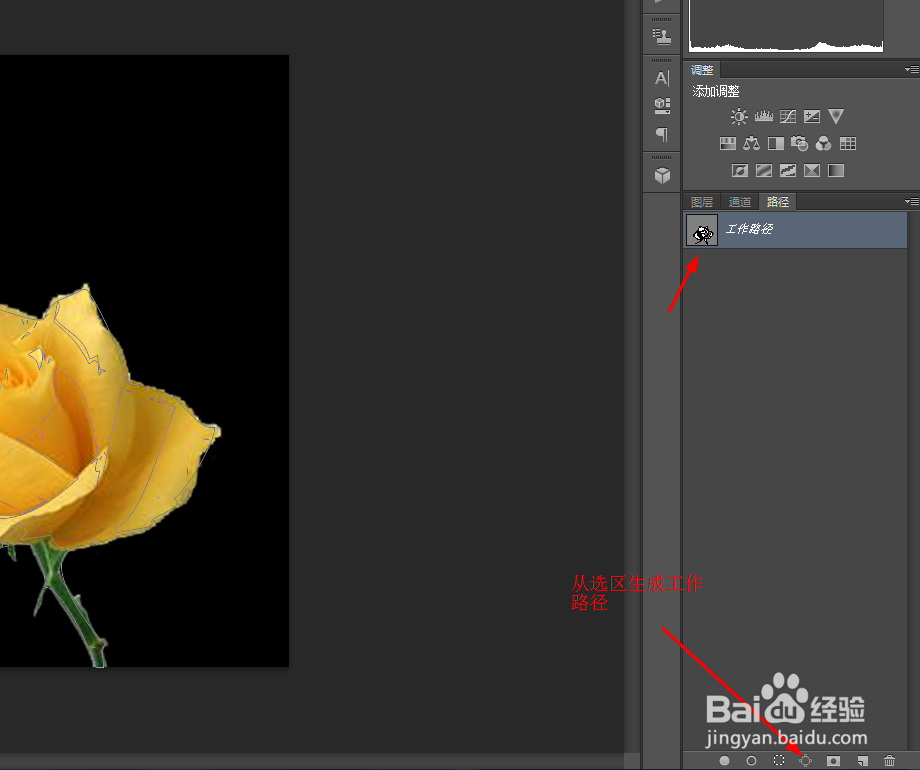The image size is (920, 770).
Task: Open the Character panel icon
Action: [662, 78]
